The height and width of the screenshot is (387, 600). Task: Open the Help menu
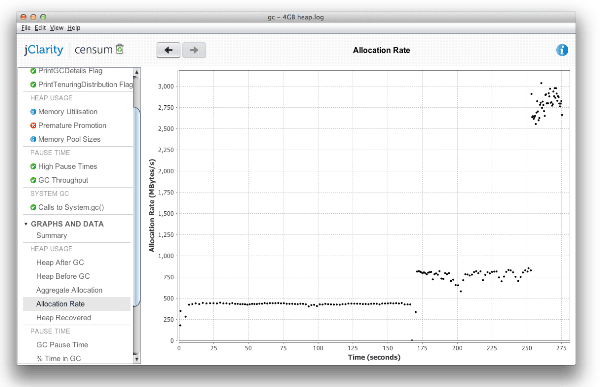[74, 28]
